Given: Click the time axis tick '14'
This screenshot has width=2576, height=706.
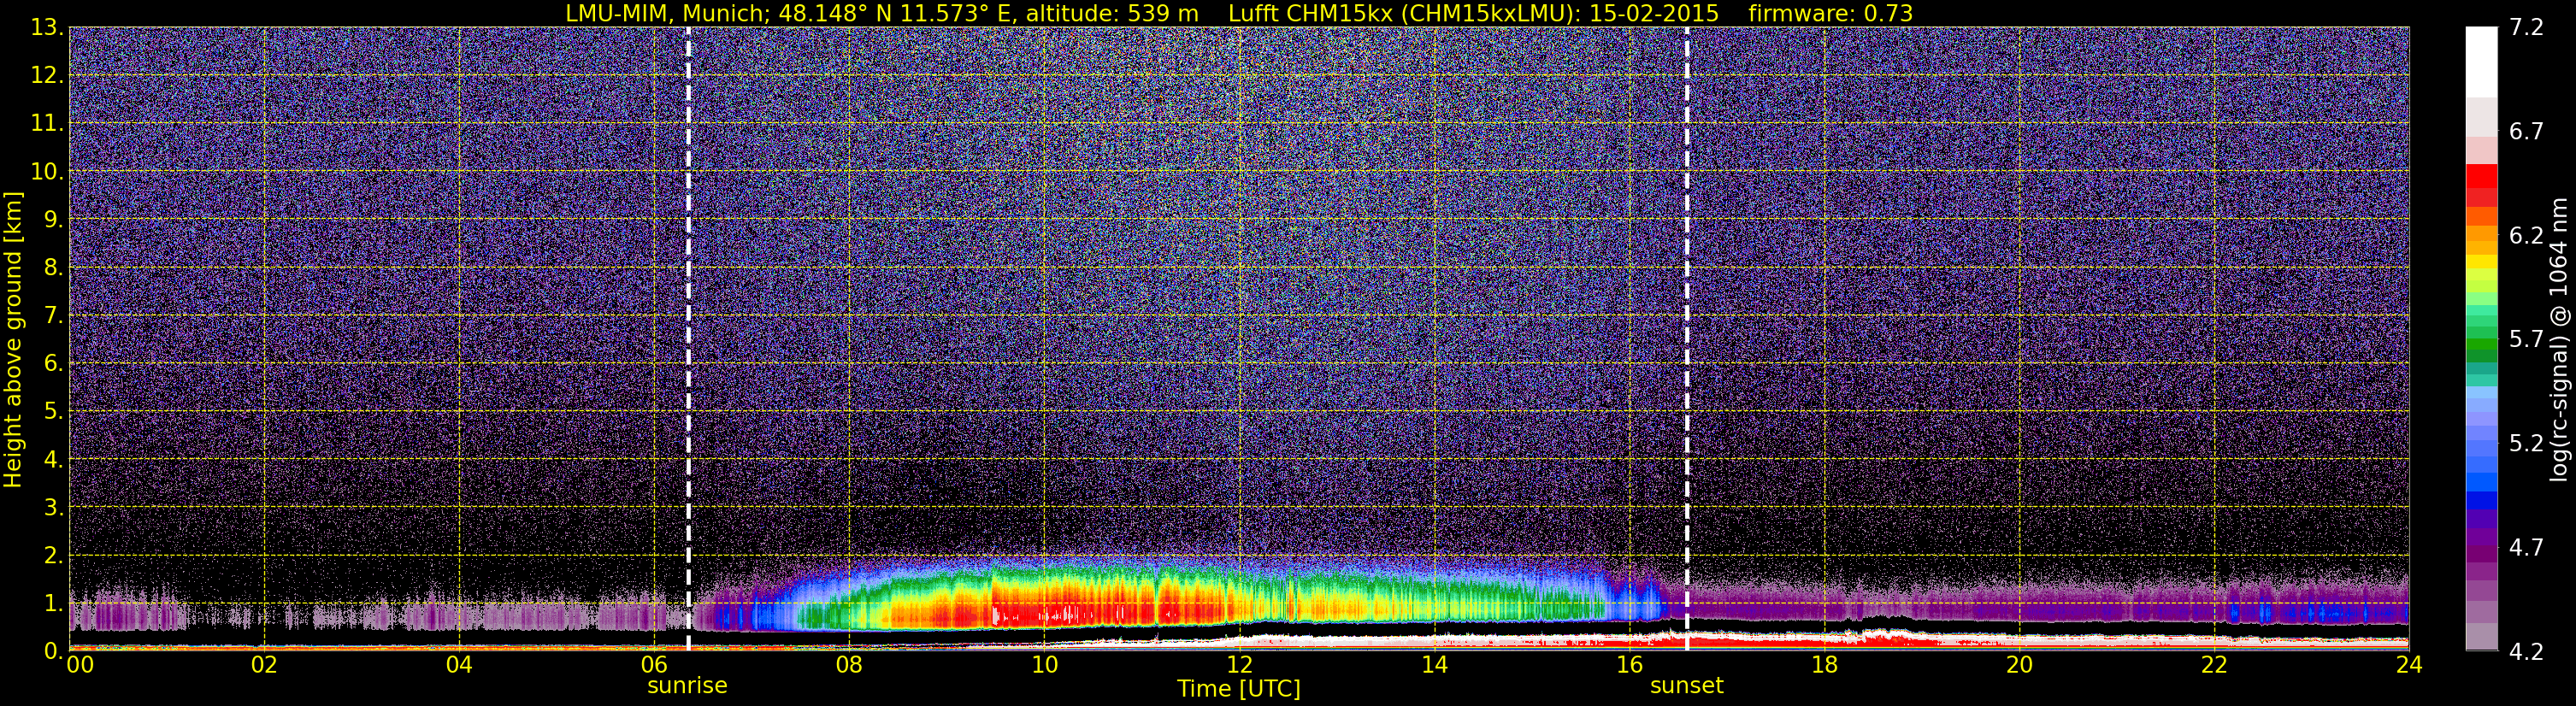Looking at the screenshot, I should click(1434, 665).
